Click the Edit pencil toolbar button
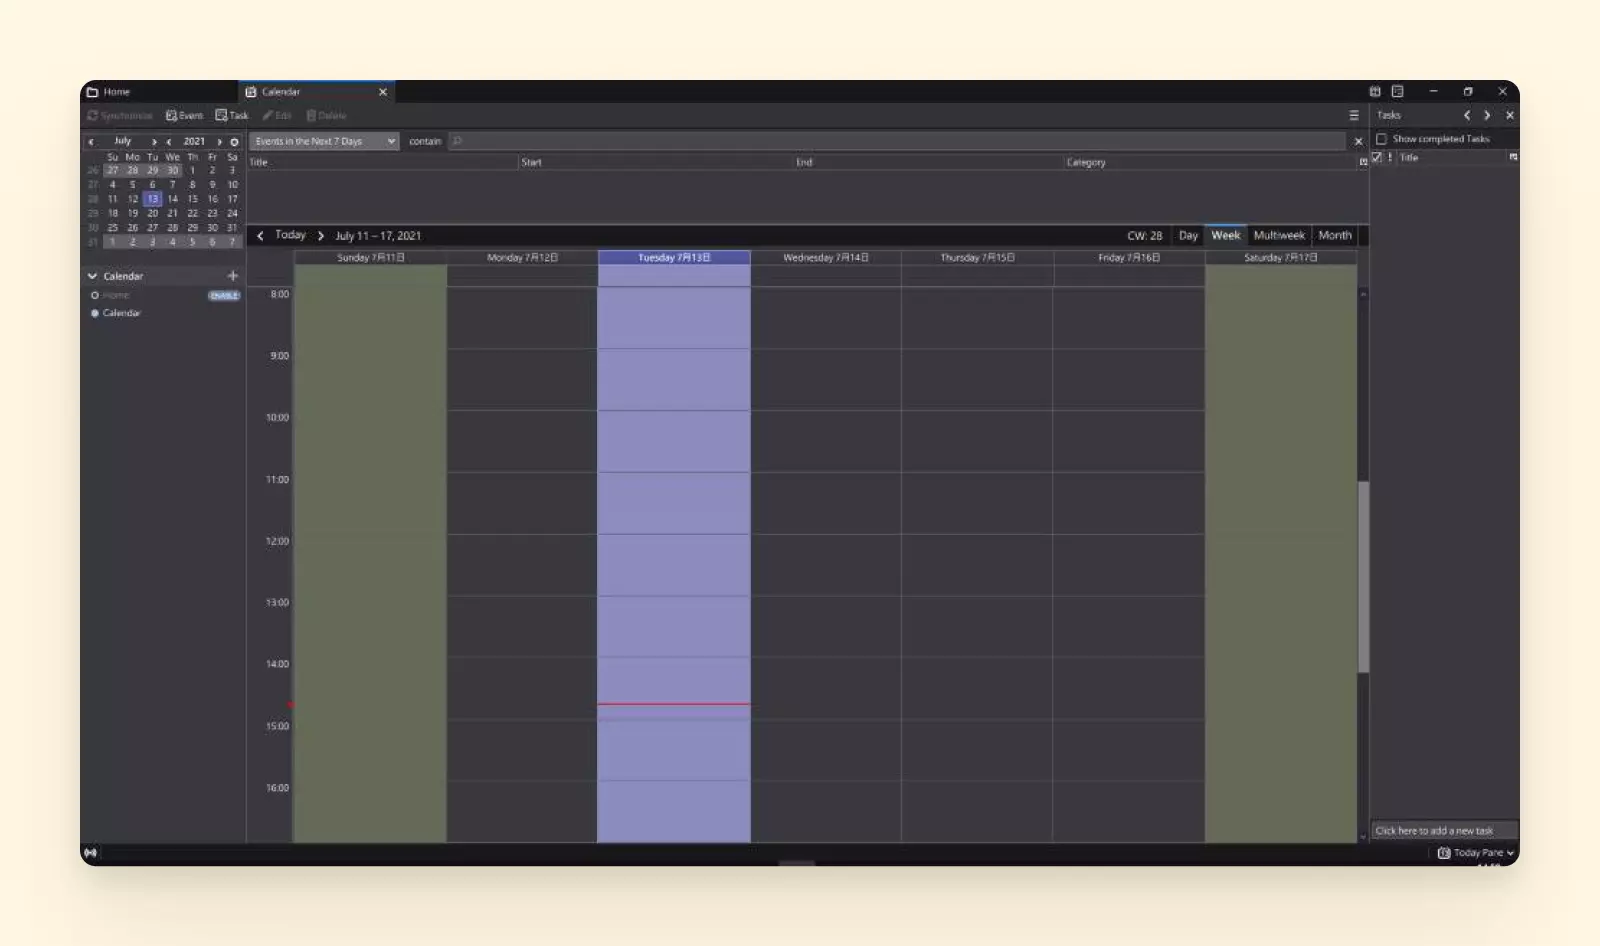 coord(277,116)
